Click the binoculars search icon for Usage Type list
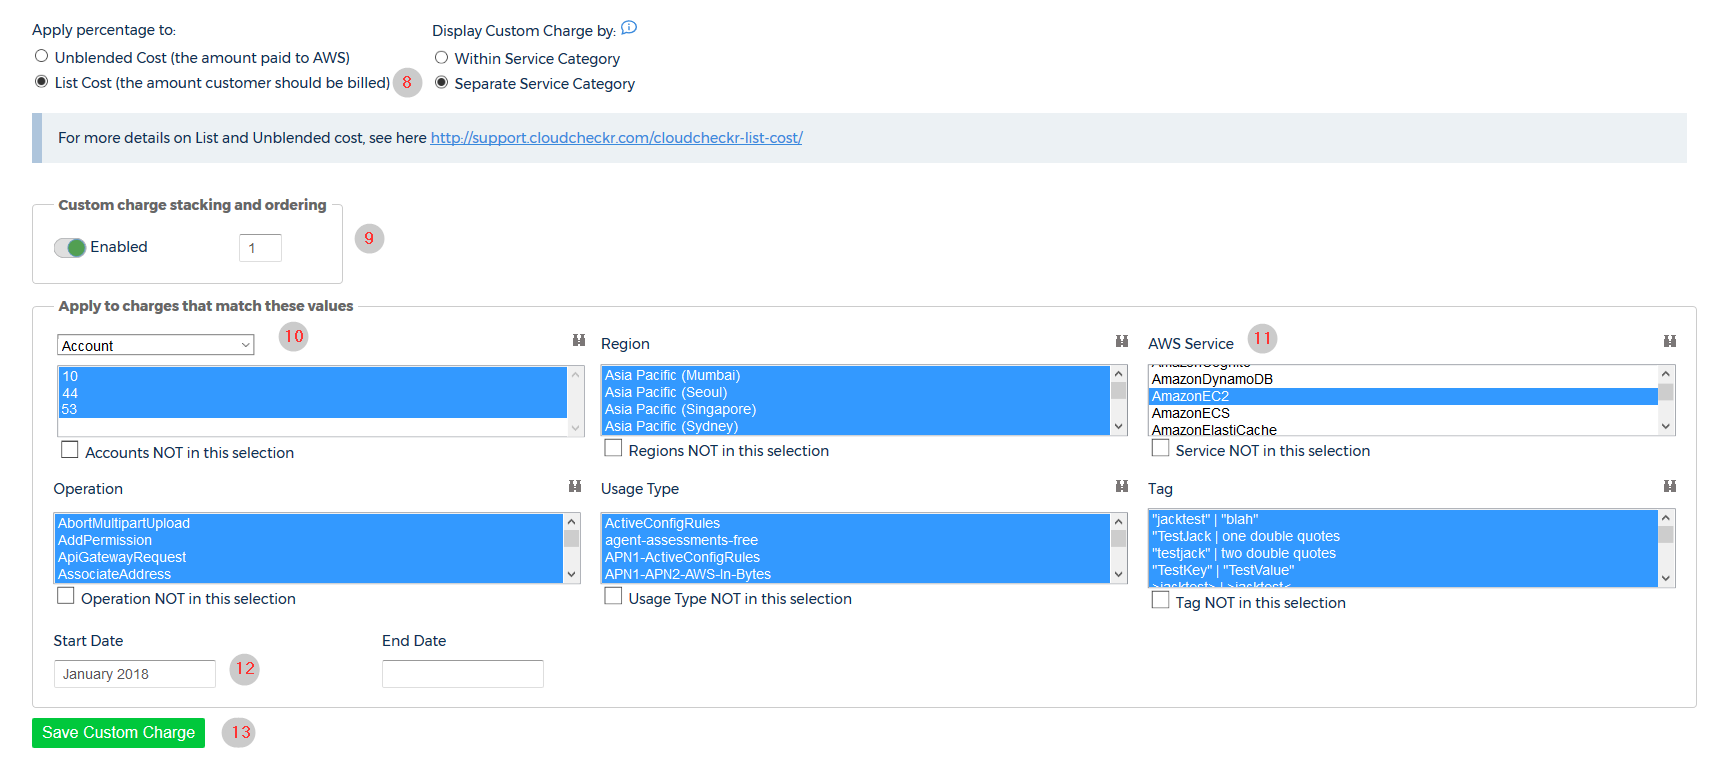This screenshot has height=782, width=1730. pos(1122,487)
